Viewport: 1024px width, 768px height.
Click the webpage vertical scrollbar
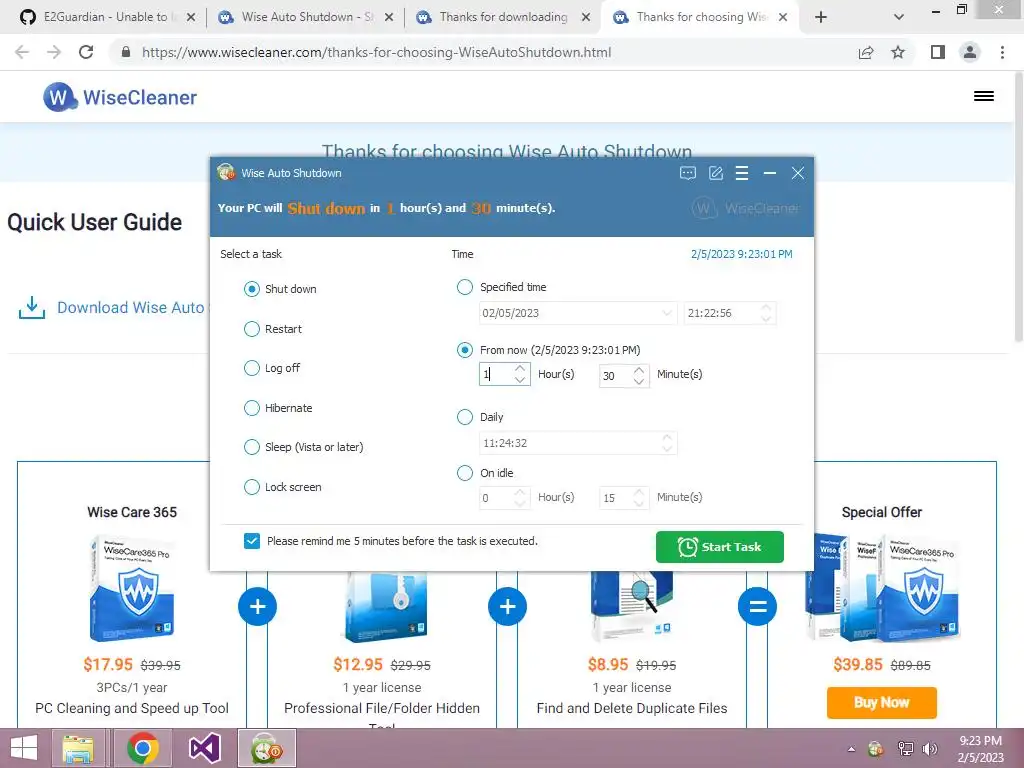[1018, 207]
